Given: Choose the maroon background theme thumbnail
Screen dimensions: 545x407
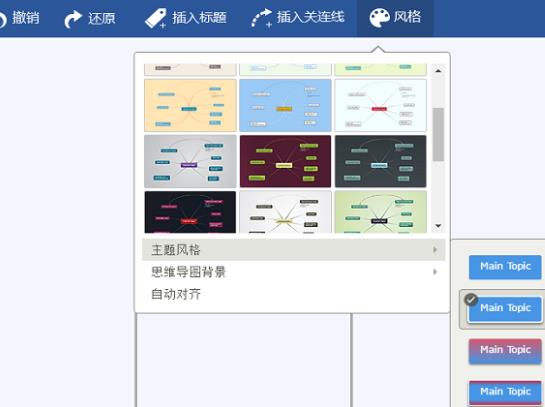Looking at the screenshot, I should click(x=285, y=161).
